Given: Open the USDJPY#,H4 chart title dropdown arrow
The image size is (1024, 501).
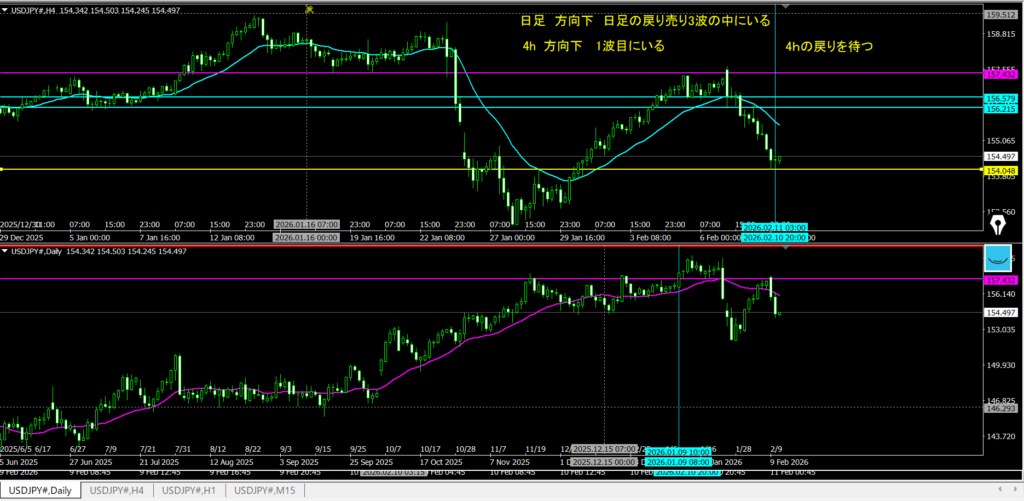Looking at the screenshot, I should pos(5,9).
